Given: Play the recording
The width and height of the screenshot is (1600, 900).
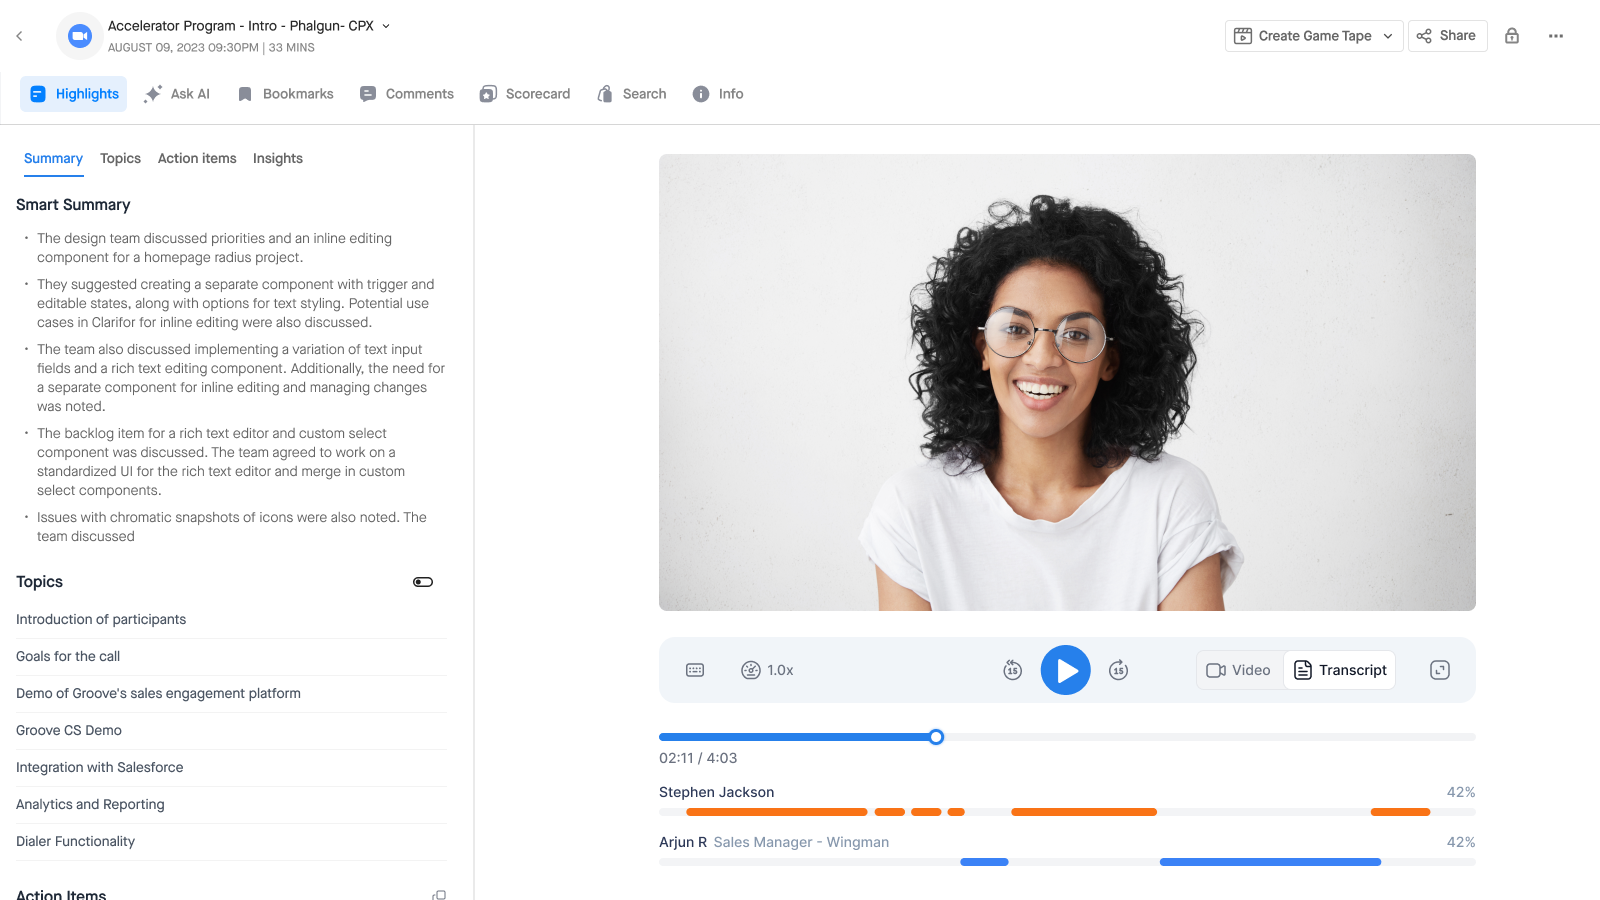Looking at the screenshot, I should tap(1066, 670).
